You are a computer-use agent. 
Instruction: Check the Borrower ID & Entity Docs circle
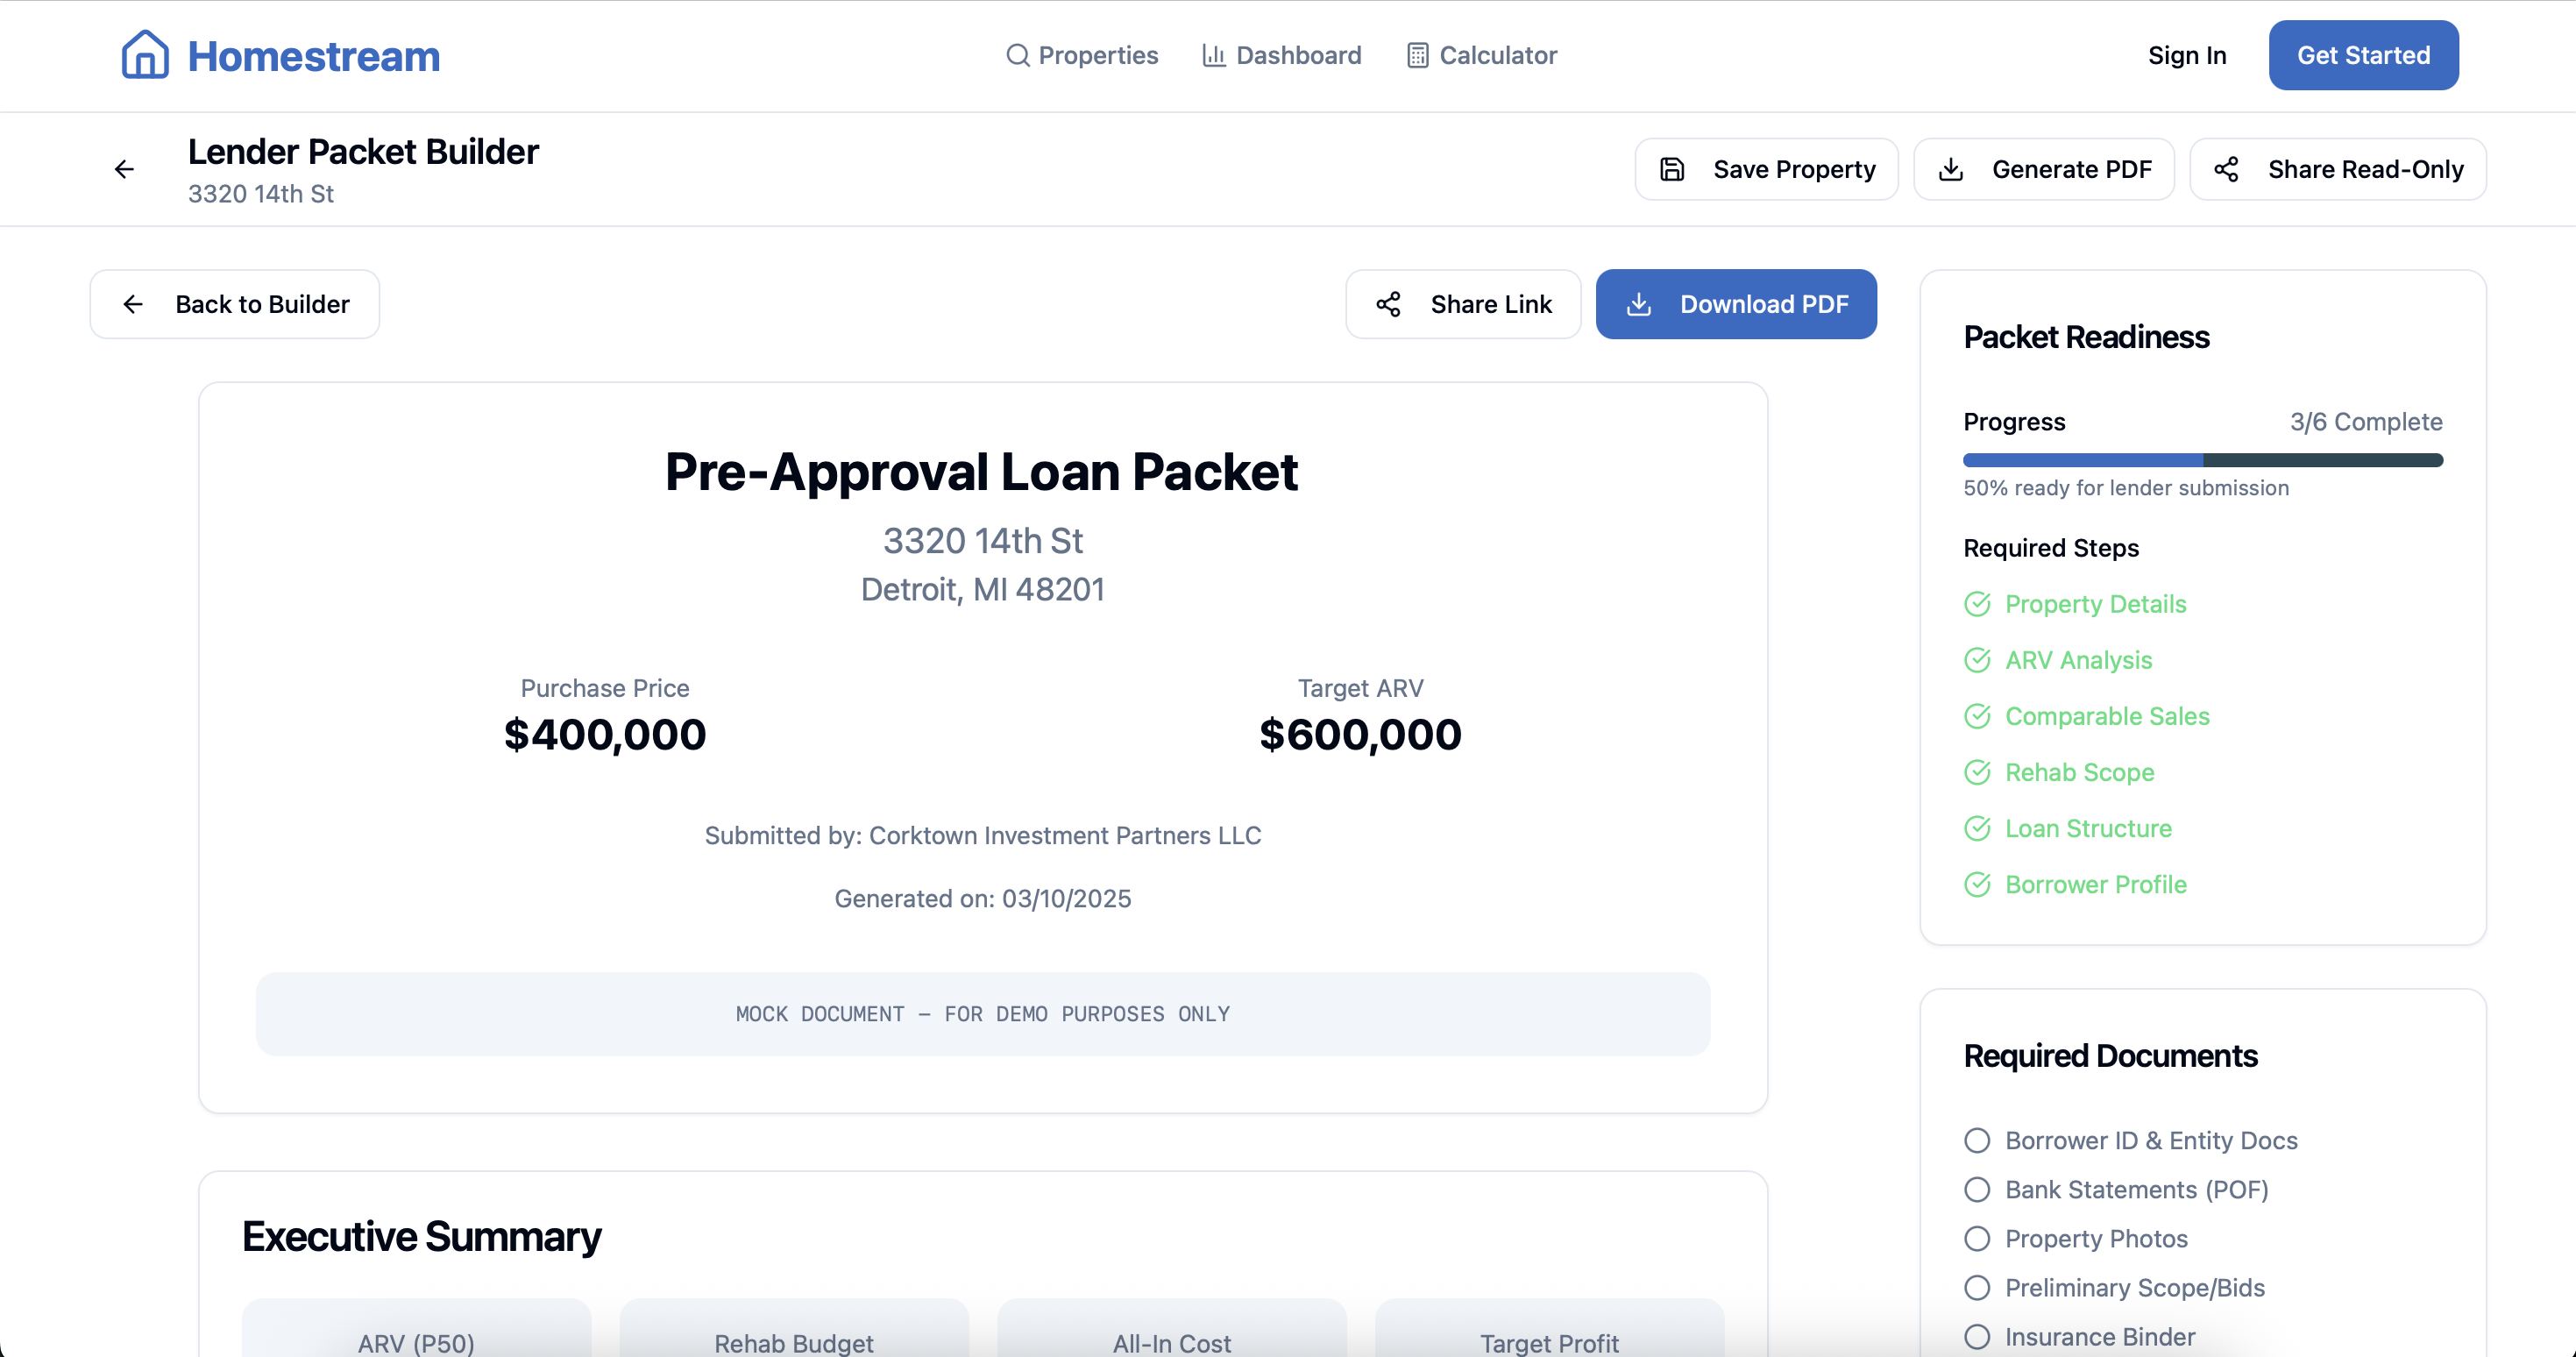tap(1978, 1140)
